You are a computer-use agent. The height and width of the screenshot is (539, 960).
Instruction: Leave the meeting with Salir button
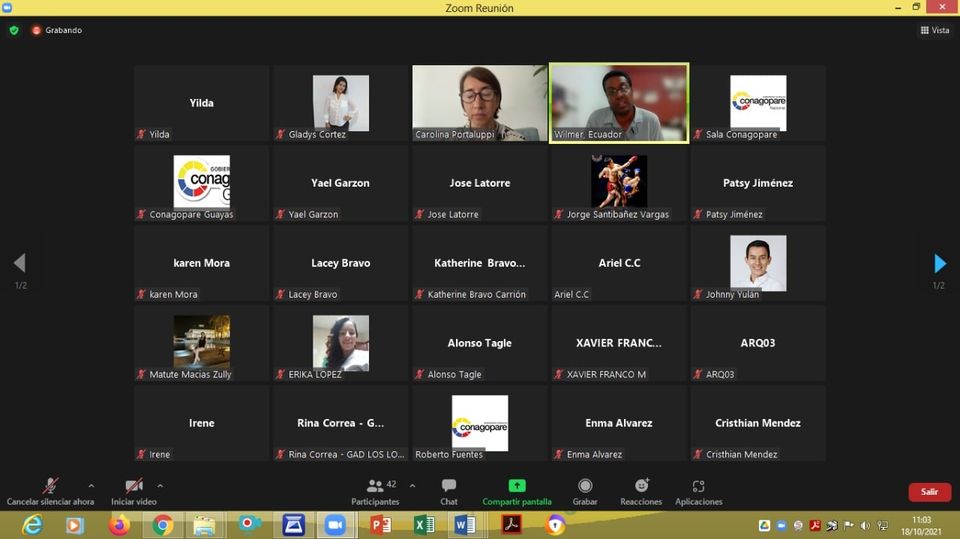pos(929,492)
